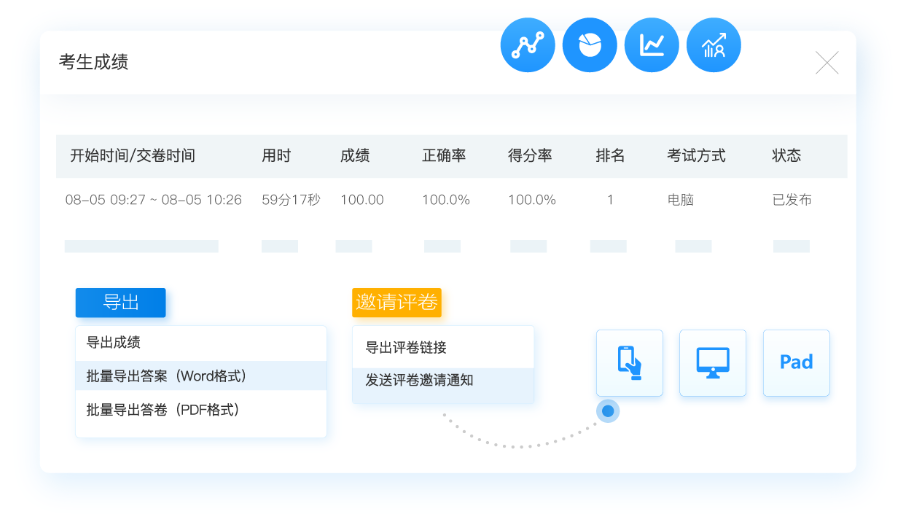This screenshot has height=517, width=903.
Task: Close the 考生成绩 dialog
Action: (826, 63)
